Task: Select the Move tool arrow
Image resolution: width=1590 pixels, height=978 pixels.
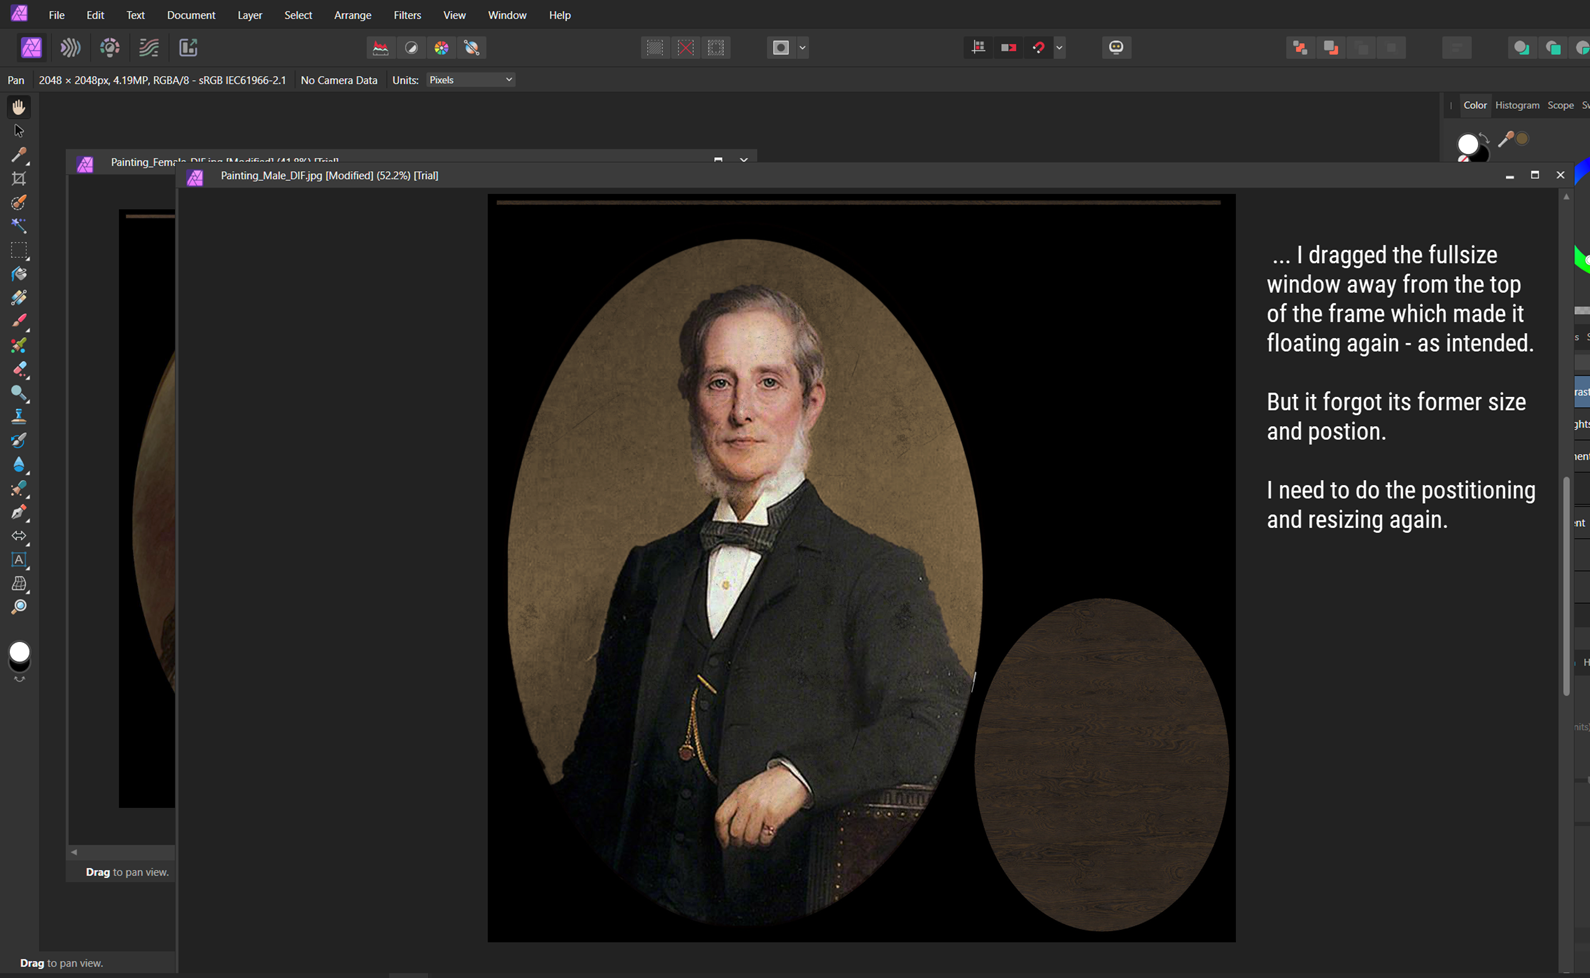Action: pos(18,131)
